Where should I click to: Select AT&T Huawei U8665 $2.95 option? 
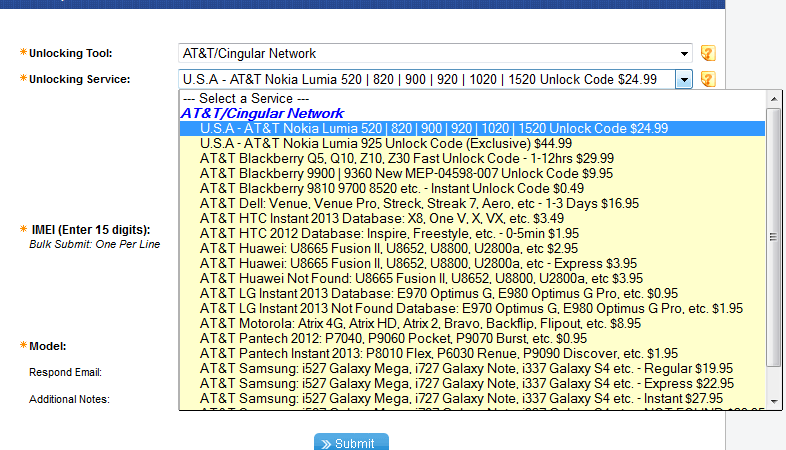point(472,249)
